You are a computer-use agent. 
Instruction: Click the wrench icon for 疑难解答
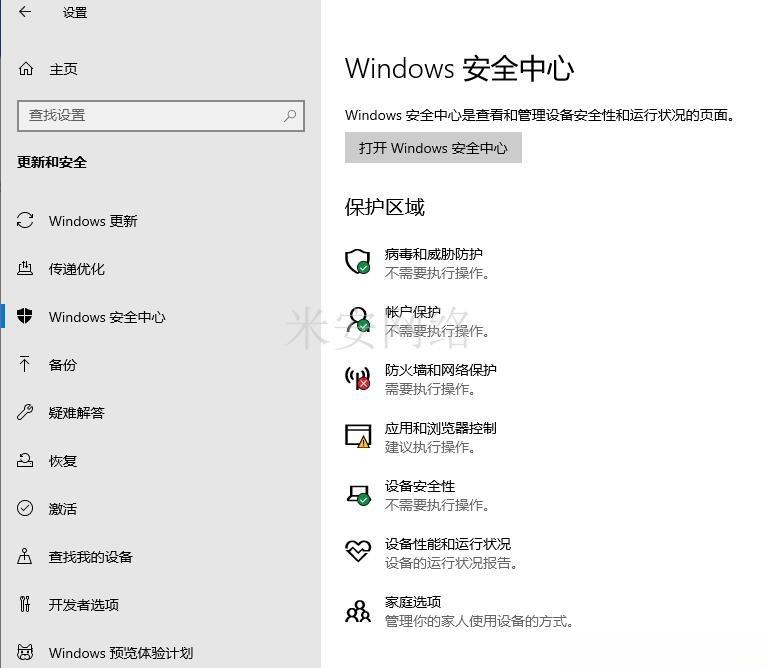point(25,412)
